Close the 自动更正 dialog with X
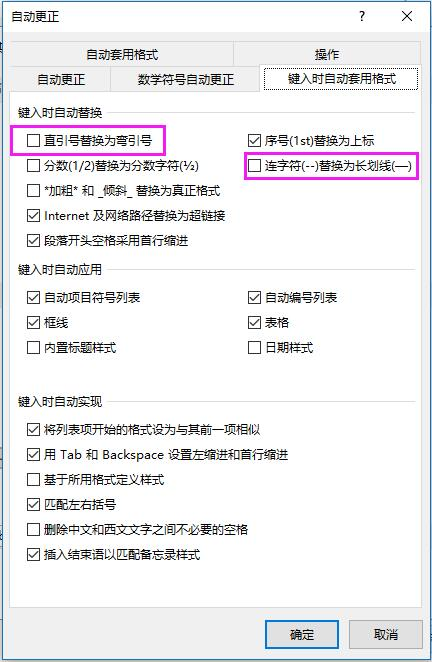 [x=407, y=16]
